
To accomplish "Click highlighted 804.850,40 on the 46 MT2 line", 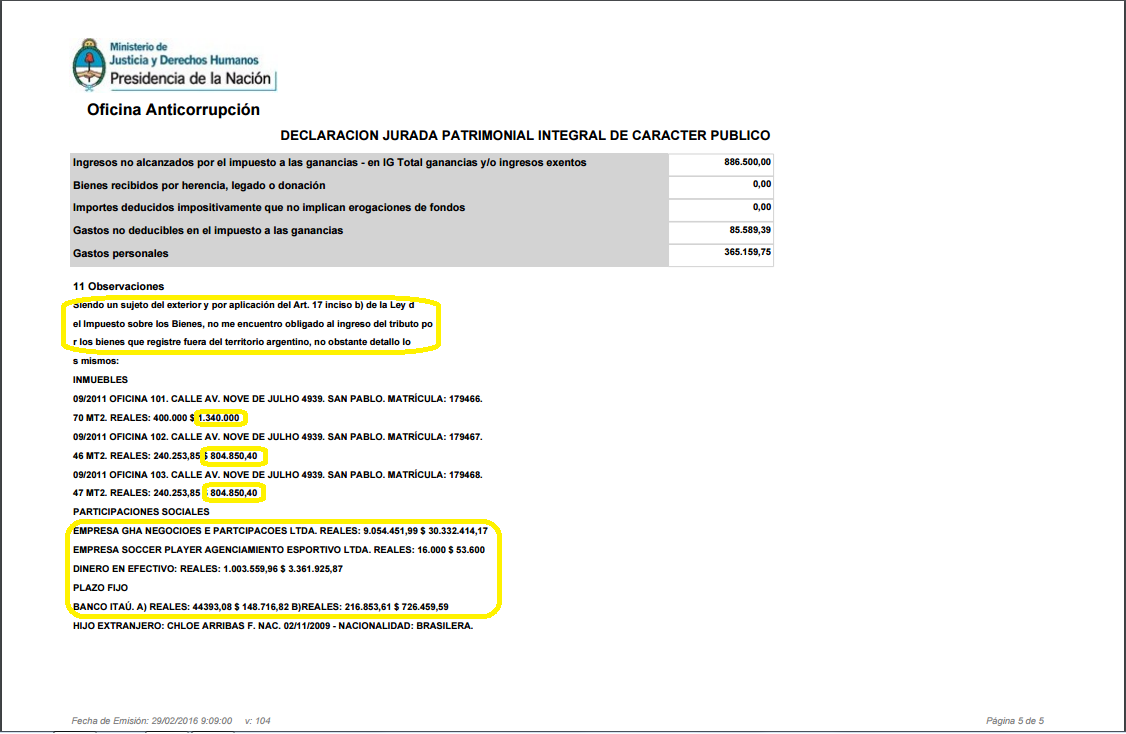I will [234, 456].
